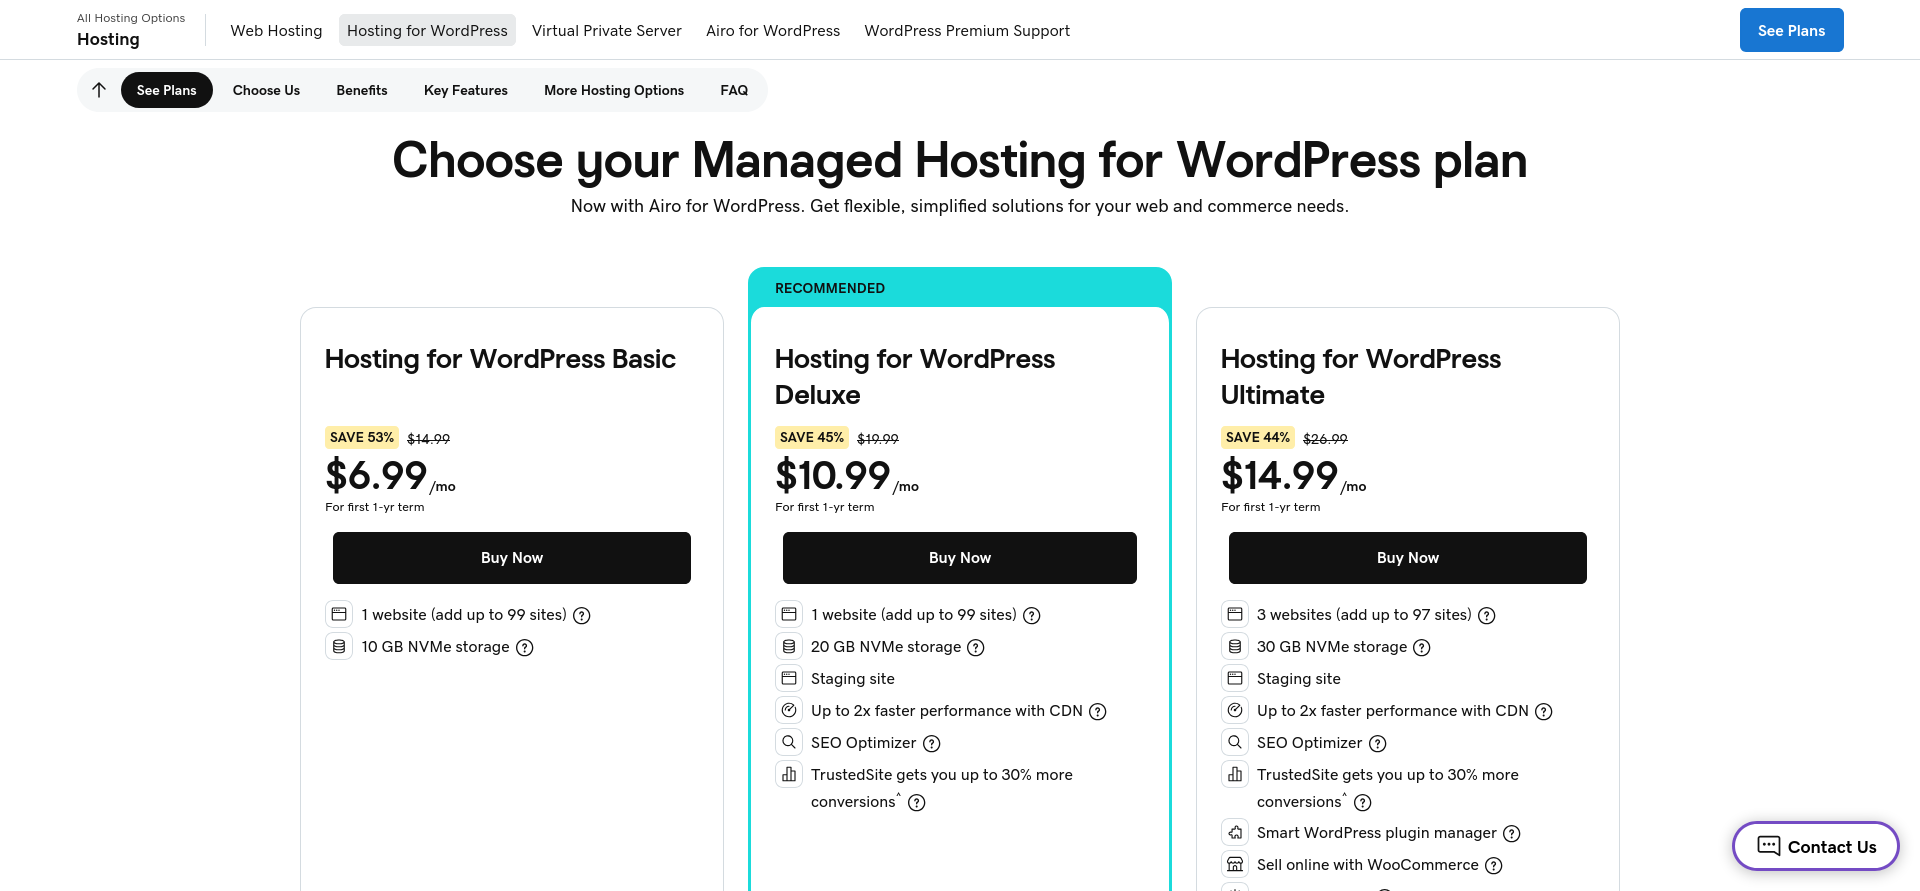
Task: Click the storage icon beside 10 GB NVMe
Action: pyautogui.click(x=339, y=646)
